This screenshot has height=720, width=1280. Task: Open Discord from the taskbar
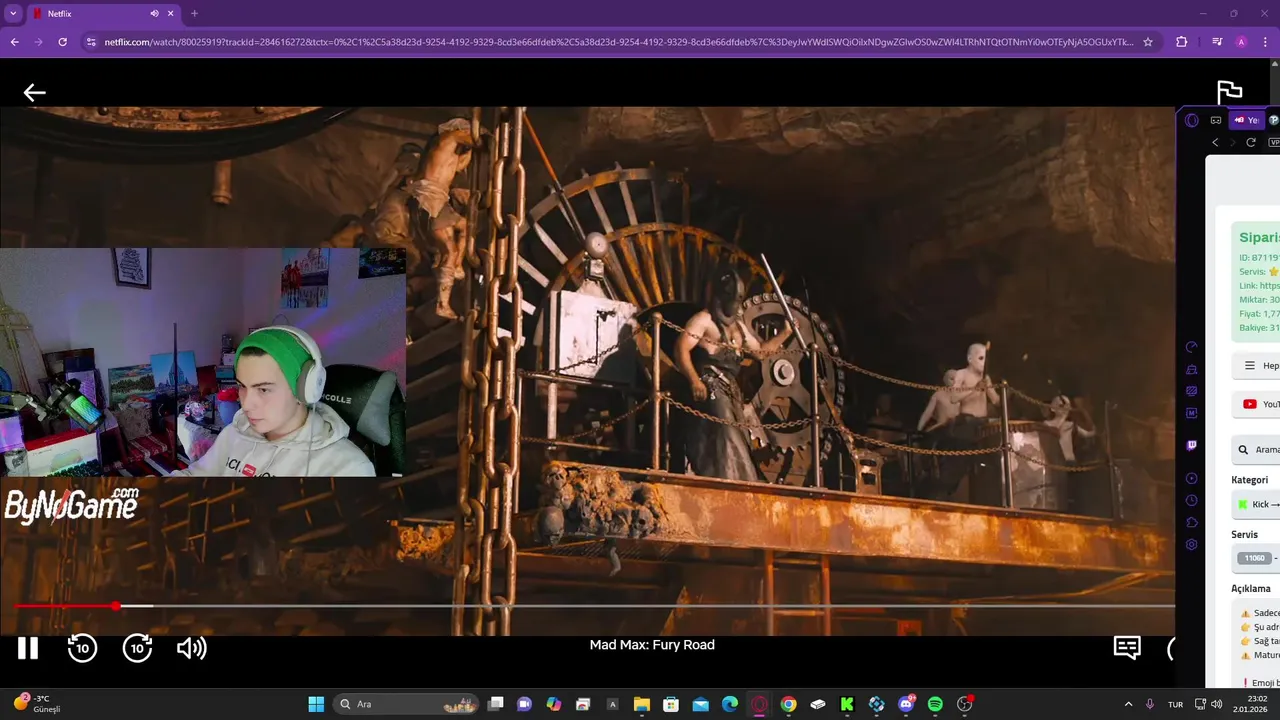tap(906, 704)
